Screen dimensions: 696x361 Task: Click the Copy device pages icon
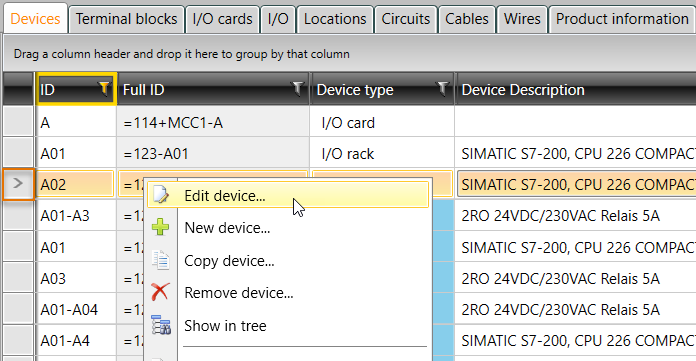tap(160, 260)
